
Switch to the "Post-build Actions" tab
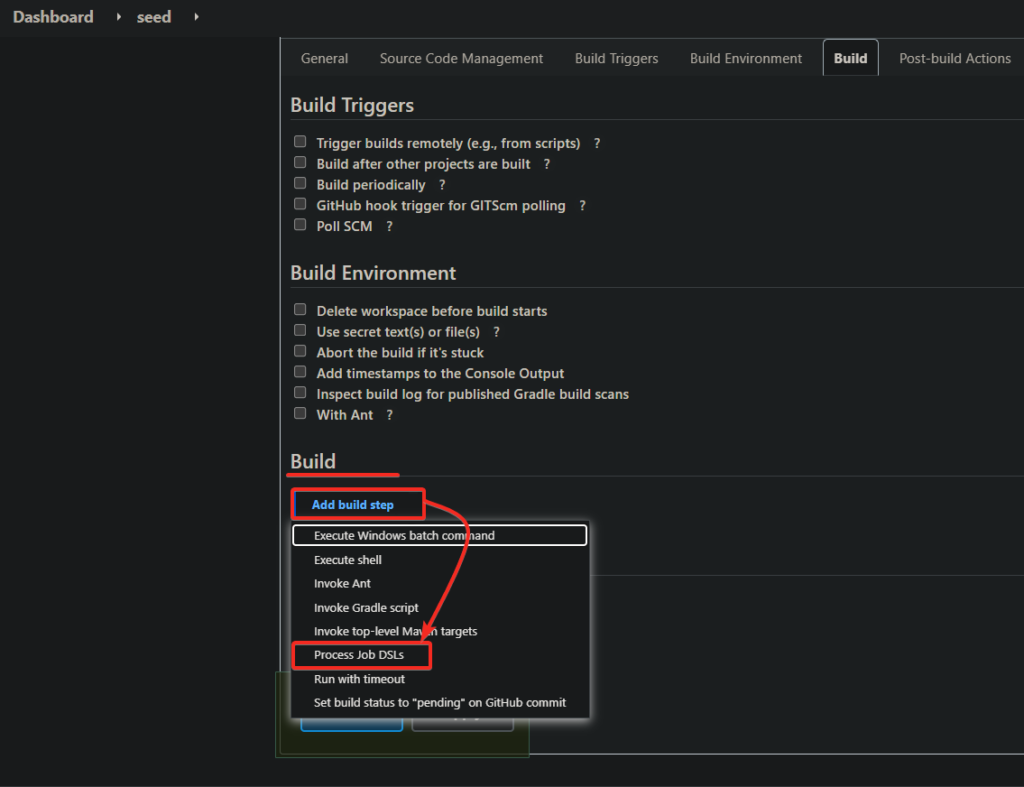(954, 58)
